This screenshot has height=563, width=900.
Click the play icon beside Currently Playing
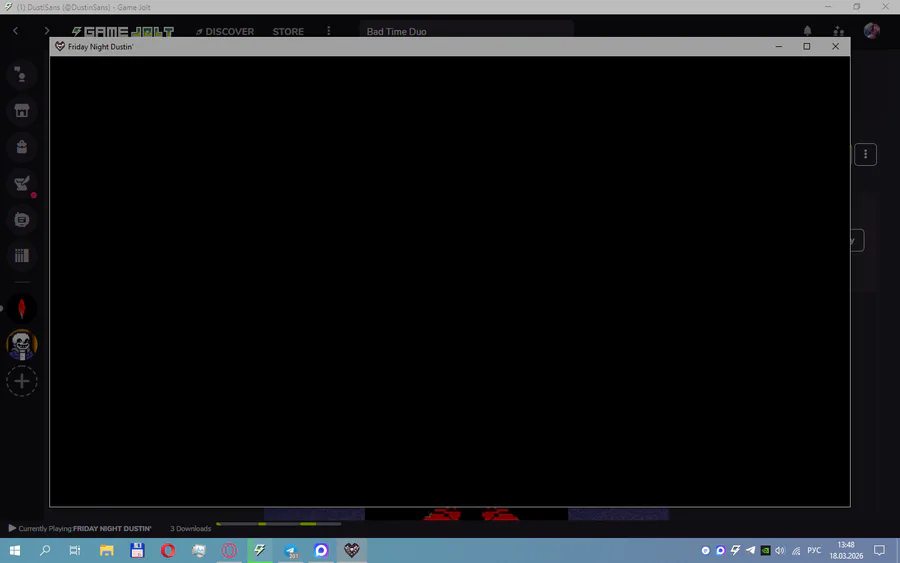pos(12,528)
